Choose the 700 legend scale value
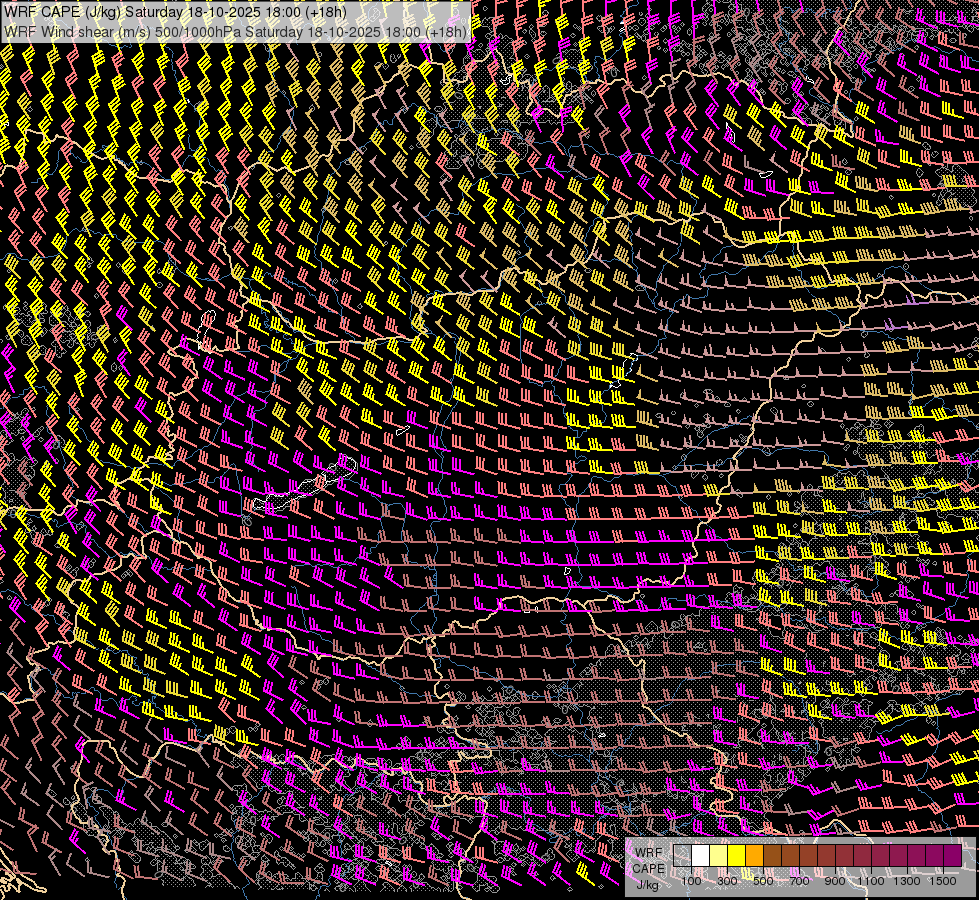The height and width of the screenshot is (900, 979). (x=799, y=881)
